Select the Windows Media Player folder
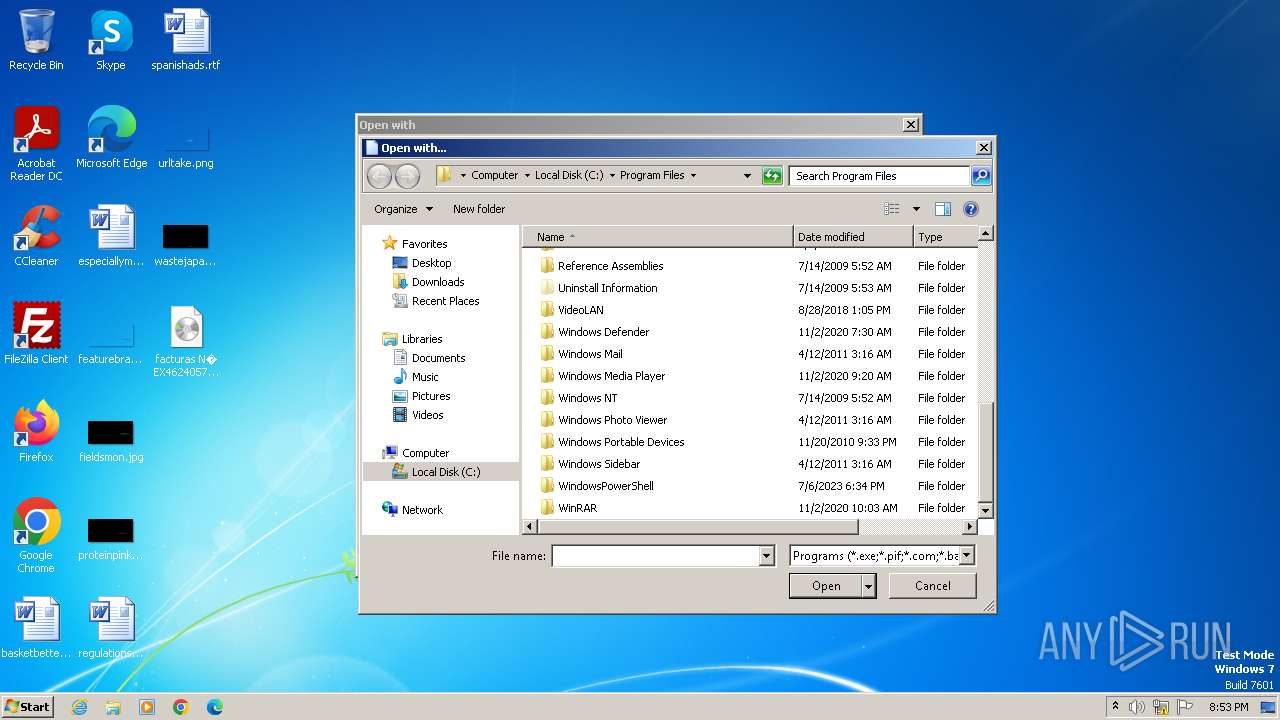This screenshot has height=720, width=1280. pos(611,376)
